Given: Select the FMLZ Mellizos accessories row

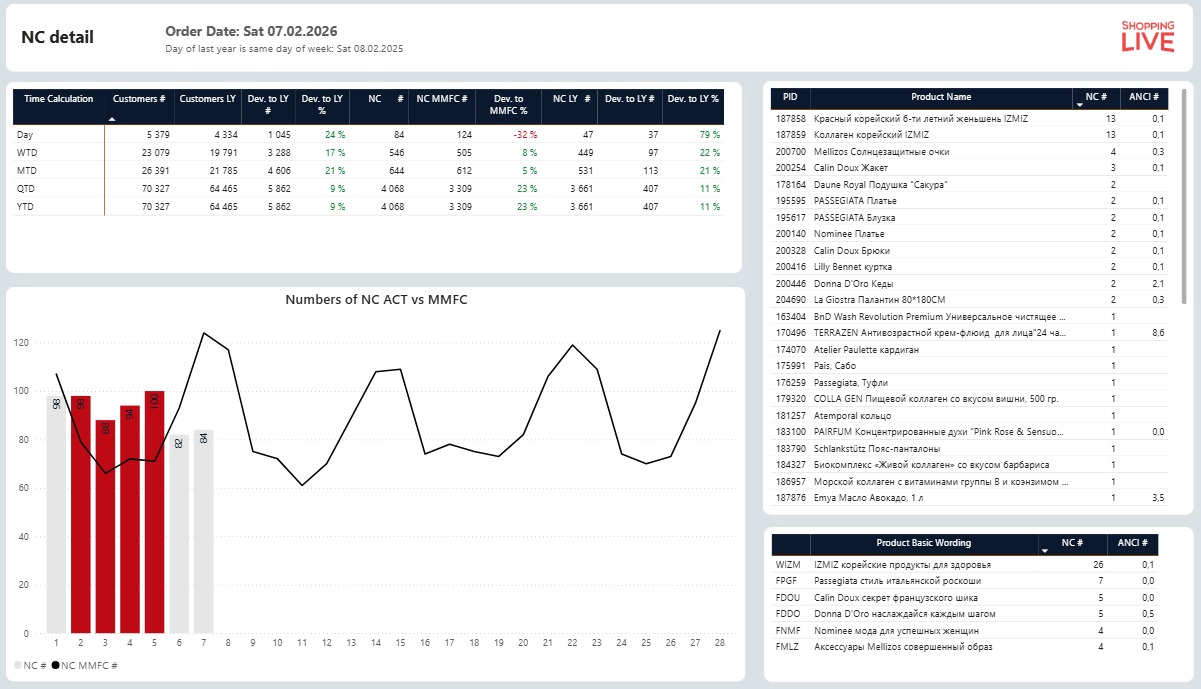Looking at the screenshot, I should 966,647.
